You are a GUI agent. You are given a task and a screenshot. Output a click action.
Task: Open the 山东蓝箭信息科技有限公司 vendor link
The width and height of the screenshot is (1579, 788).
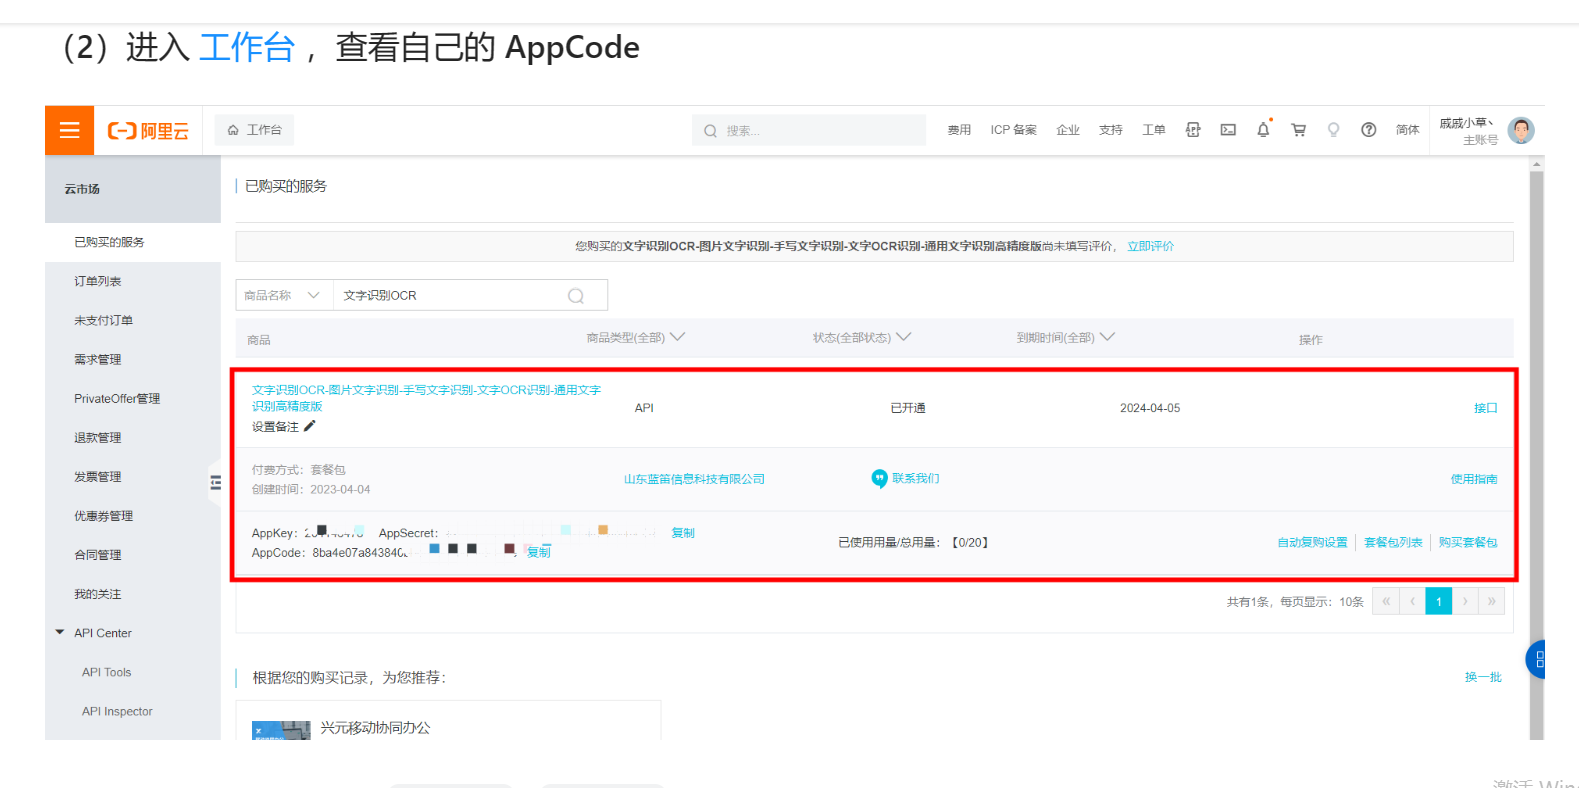click(694, 479)
